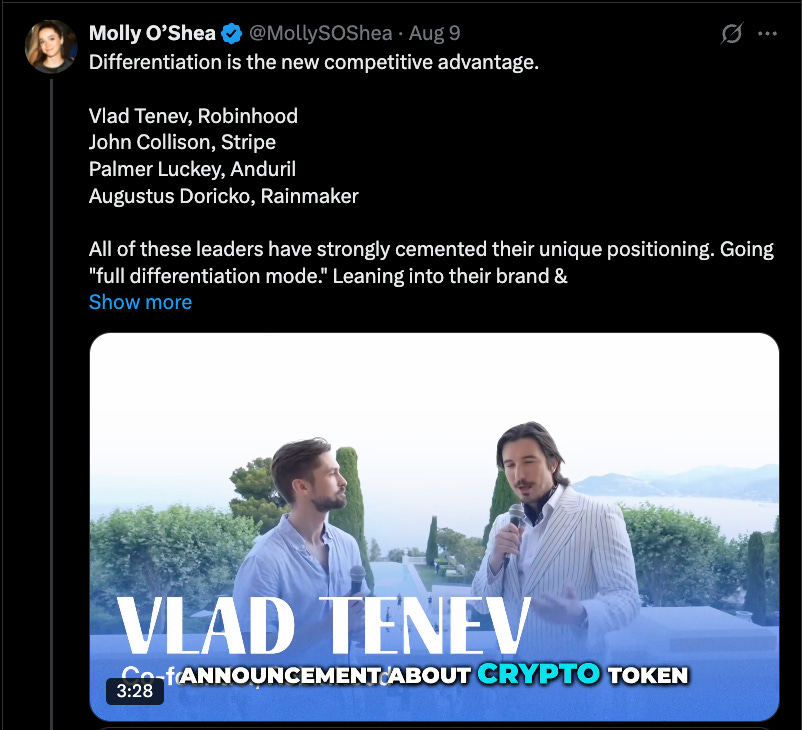Click the 'Augustus Doricko, Rainmaker' text line

click(x=224, y=196)
